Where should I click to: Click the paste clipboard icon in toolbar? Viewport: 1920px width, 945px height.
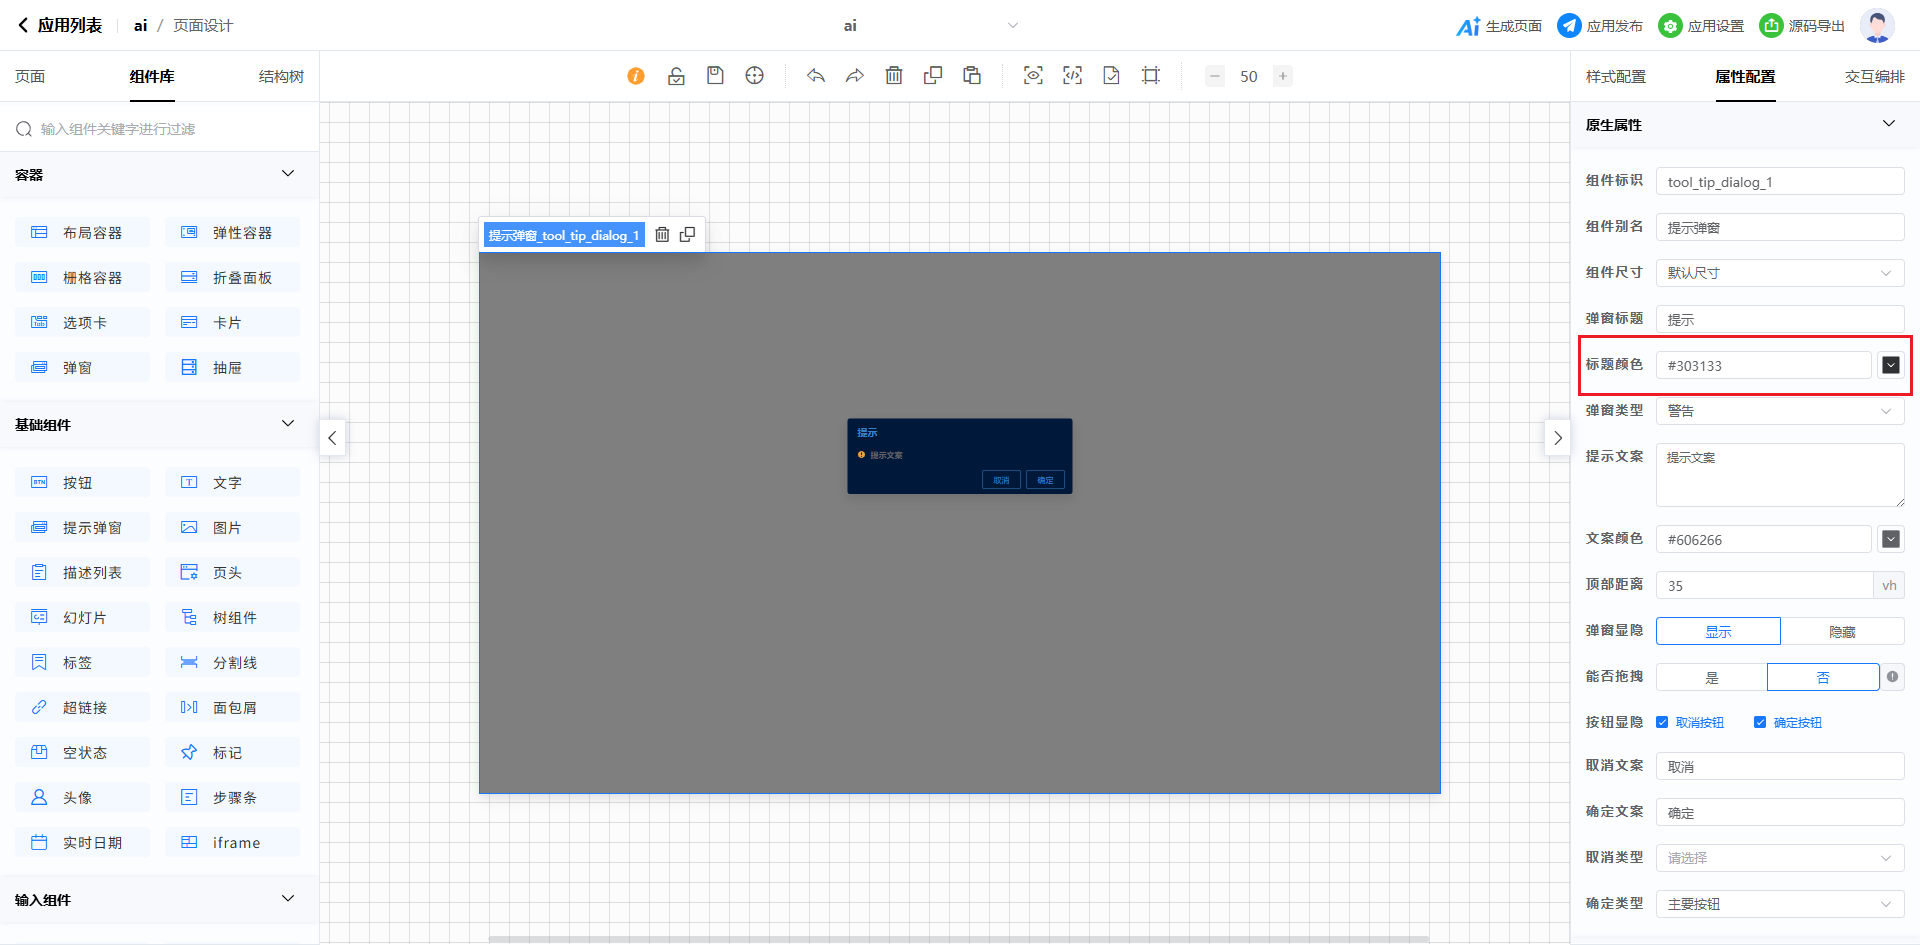pyautogui.click(x=972, y=76)
